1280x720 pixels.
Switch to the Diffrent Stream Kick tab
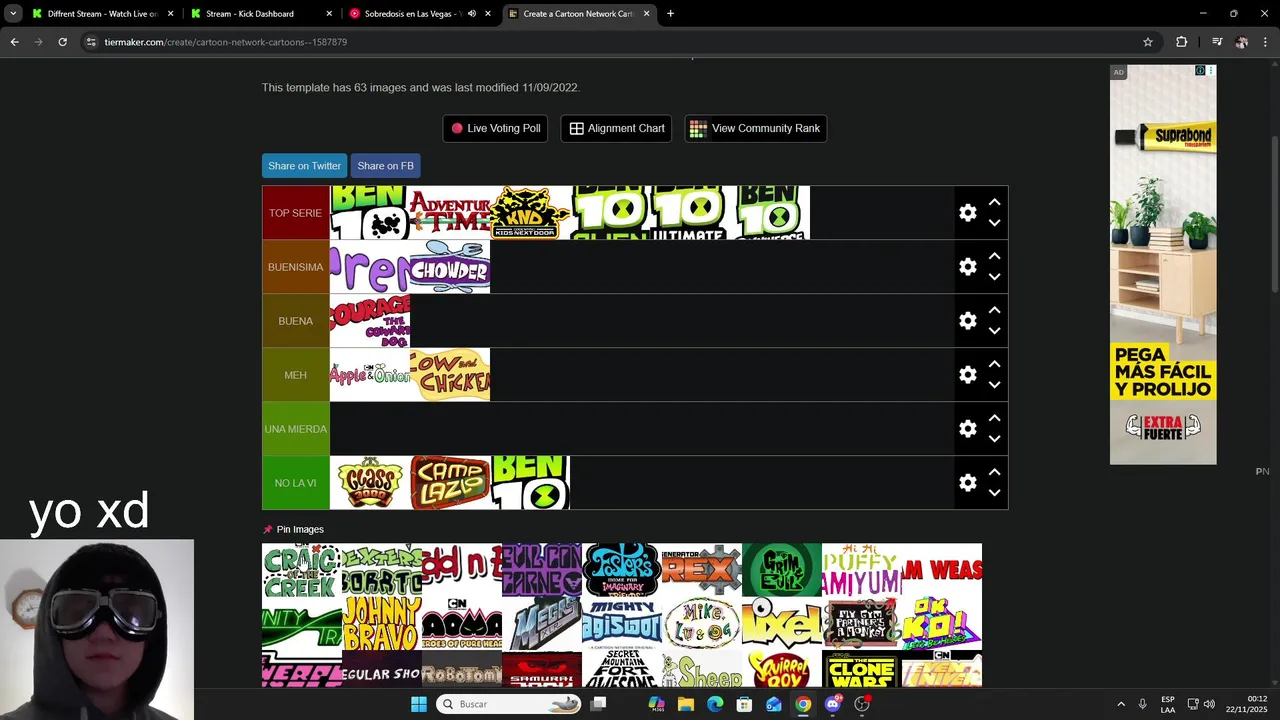103,14
